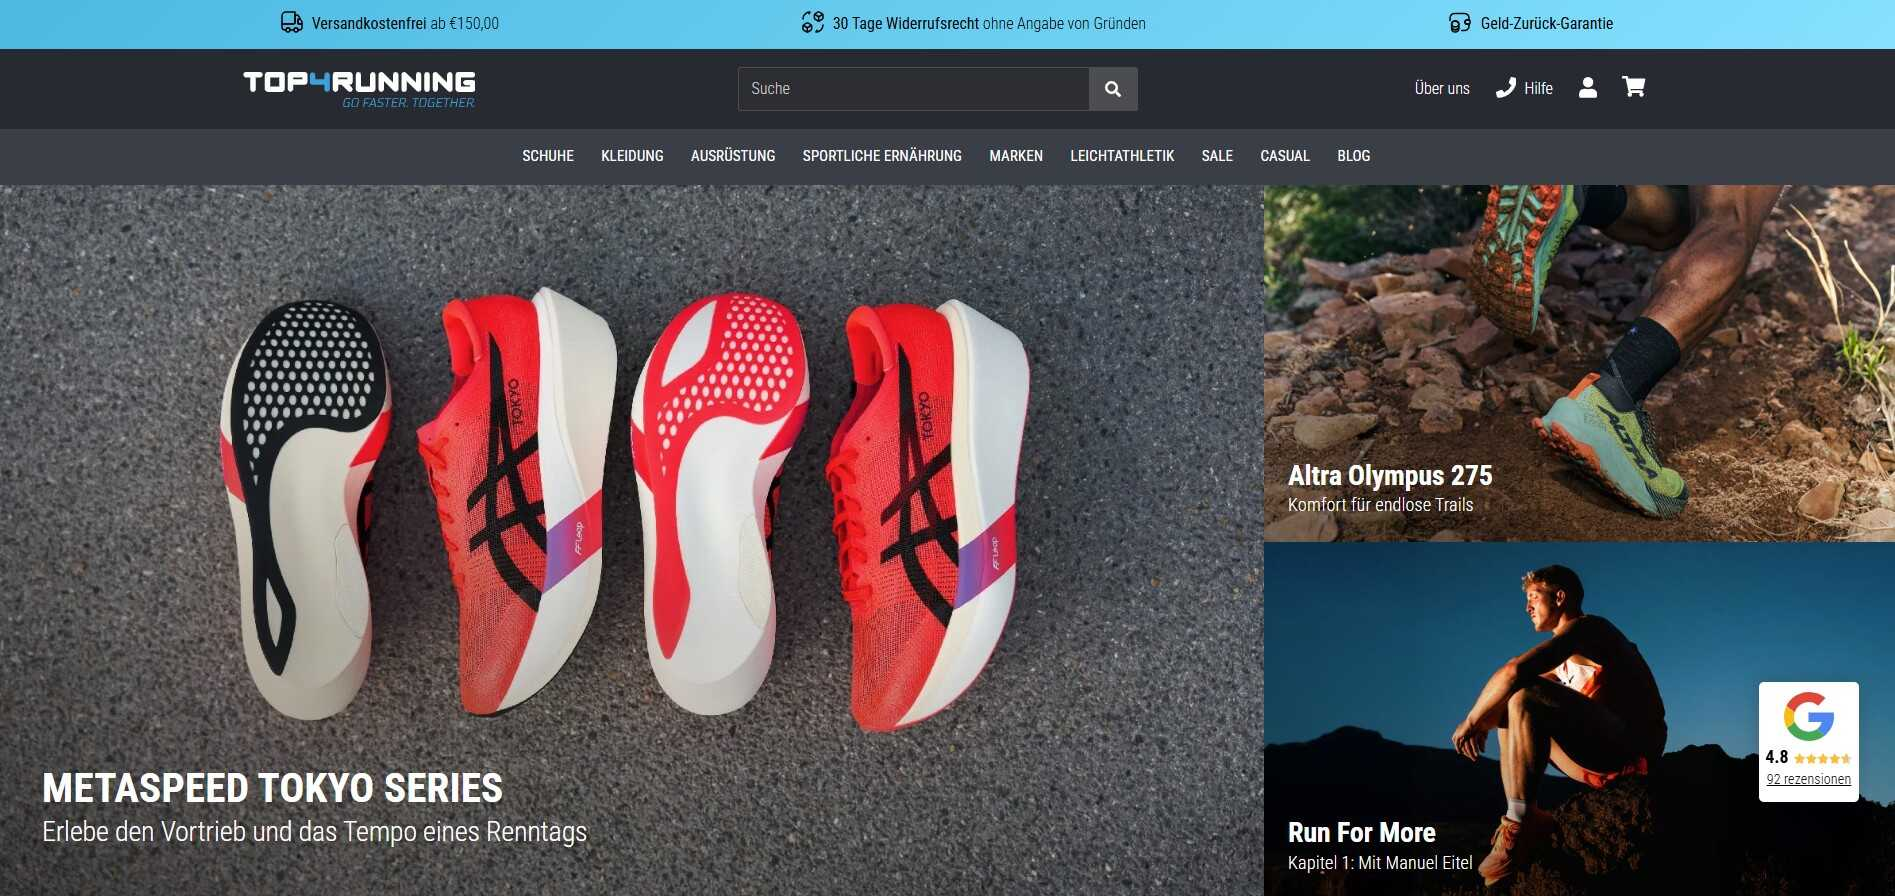Open the Sale menu item

click(1217, 156)
